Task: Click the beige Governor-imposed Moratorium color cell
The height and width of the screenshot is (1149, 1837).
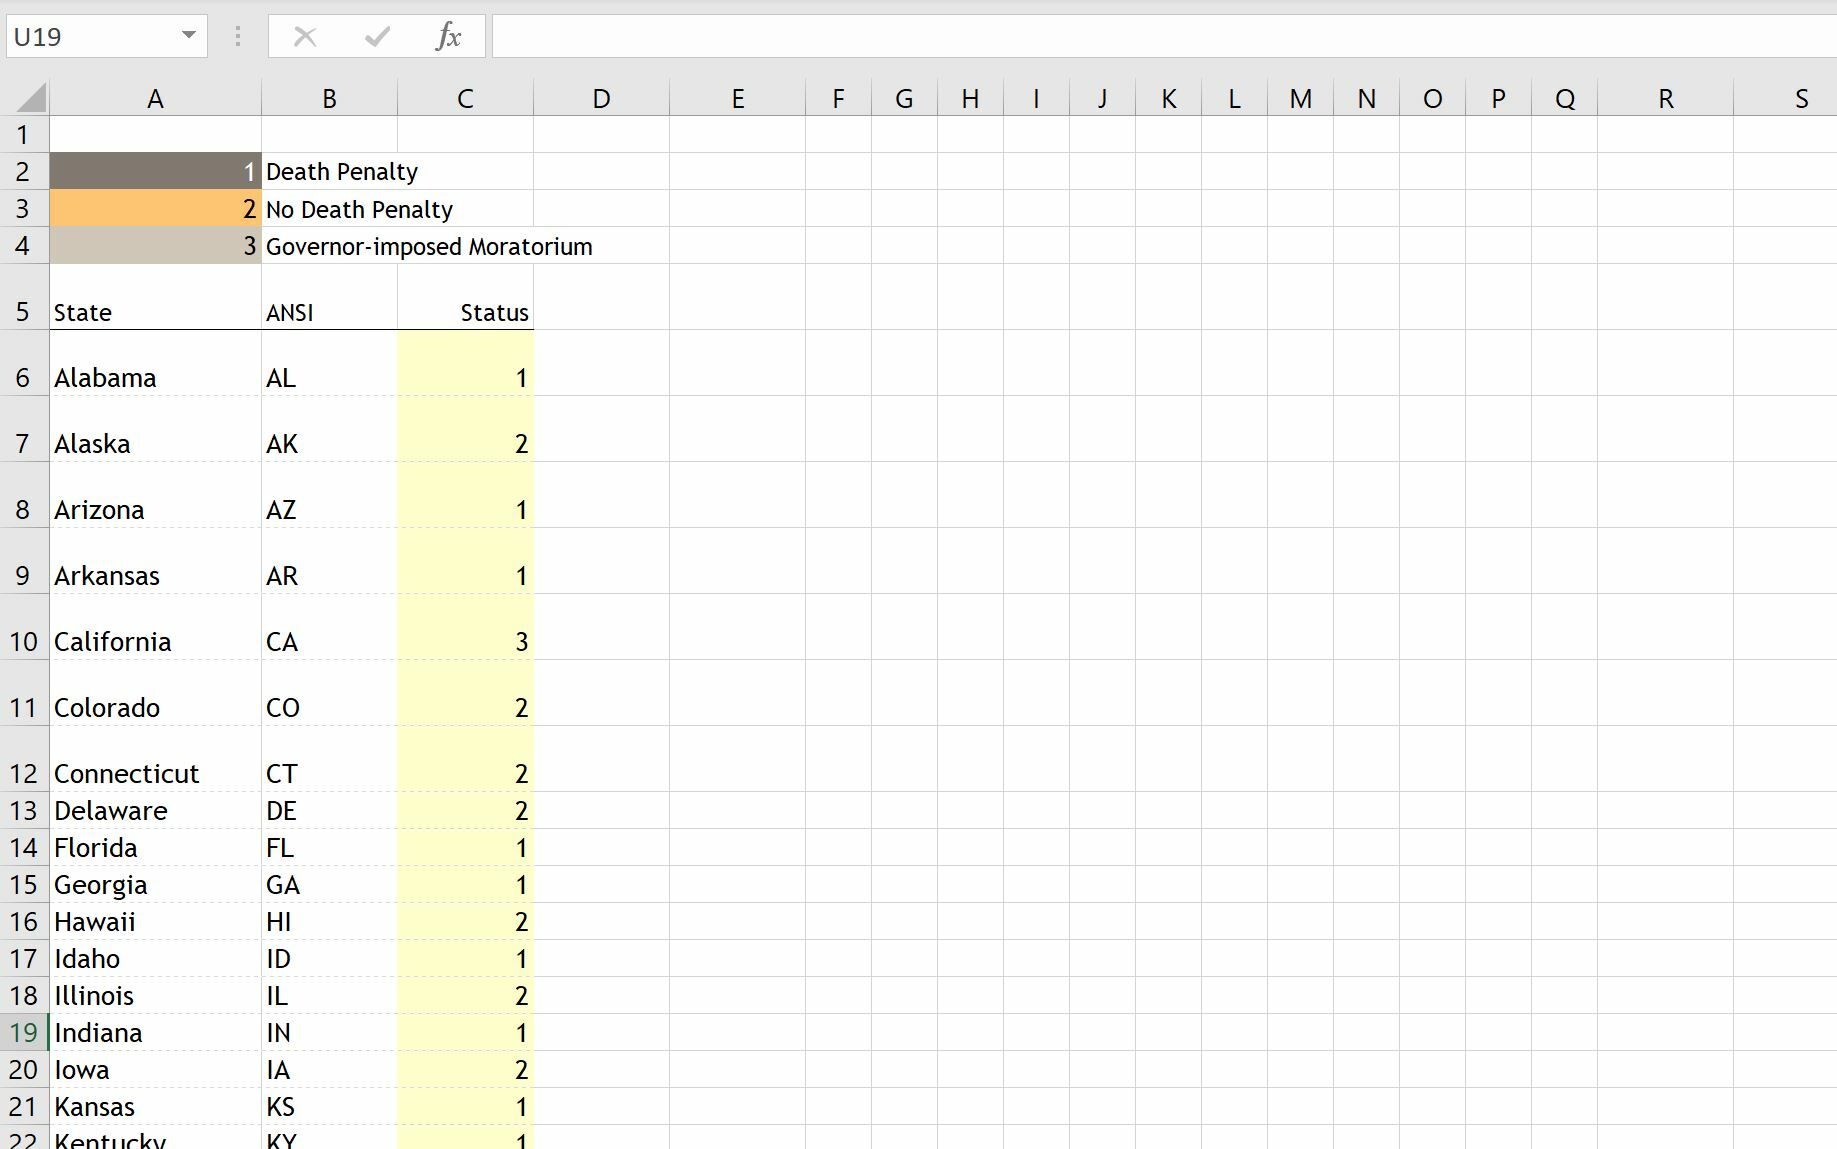Action: [155, 246]
